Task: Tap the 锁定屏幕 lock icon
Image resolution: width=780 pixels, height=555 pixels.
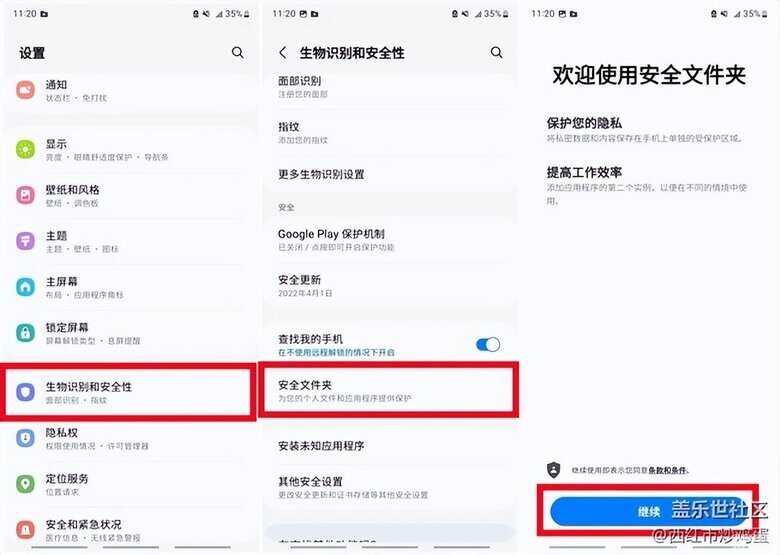Action: 25,333
